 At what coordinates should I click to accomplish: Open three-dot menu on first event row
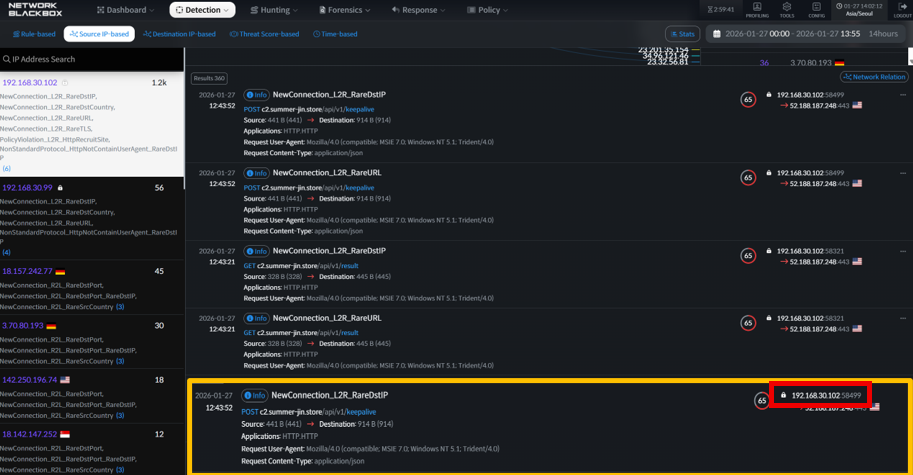point(902,95)
